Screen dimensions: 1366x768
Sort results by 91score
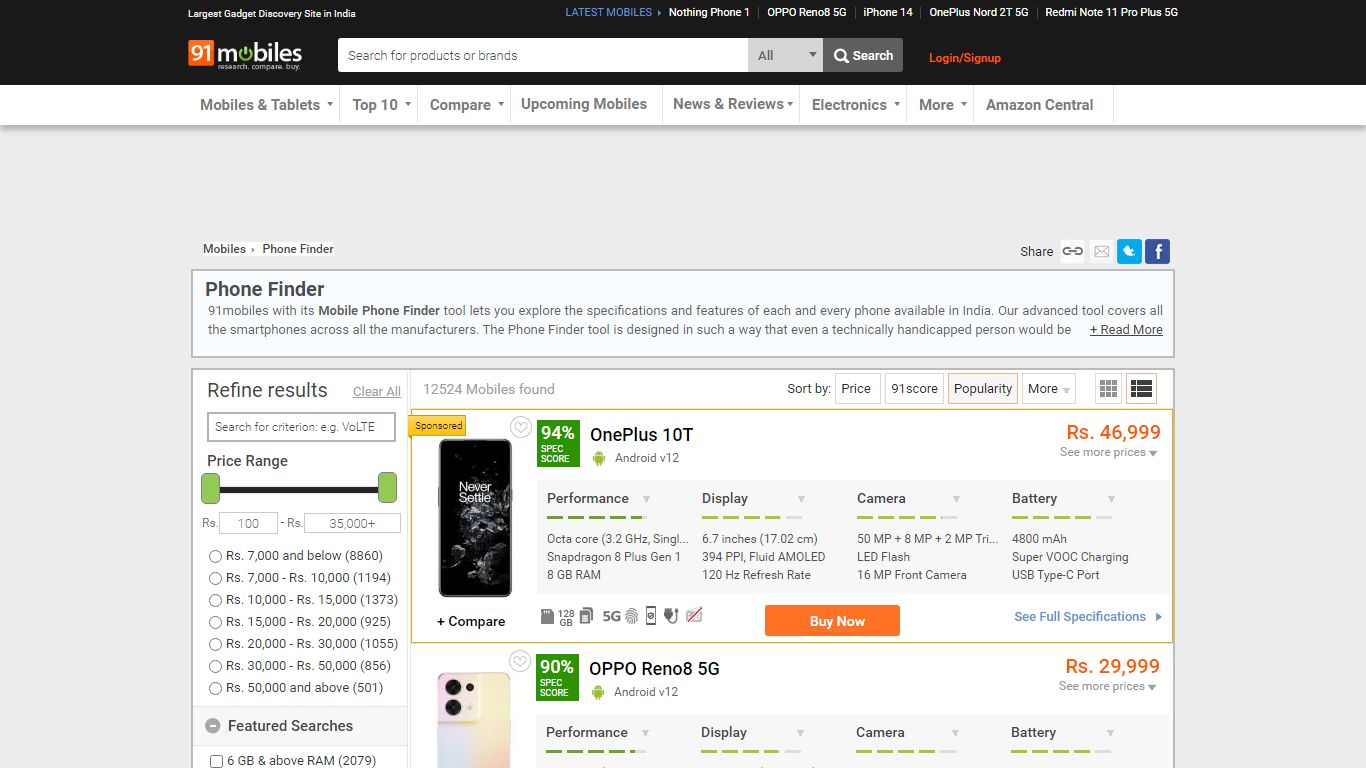915,389
